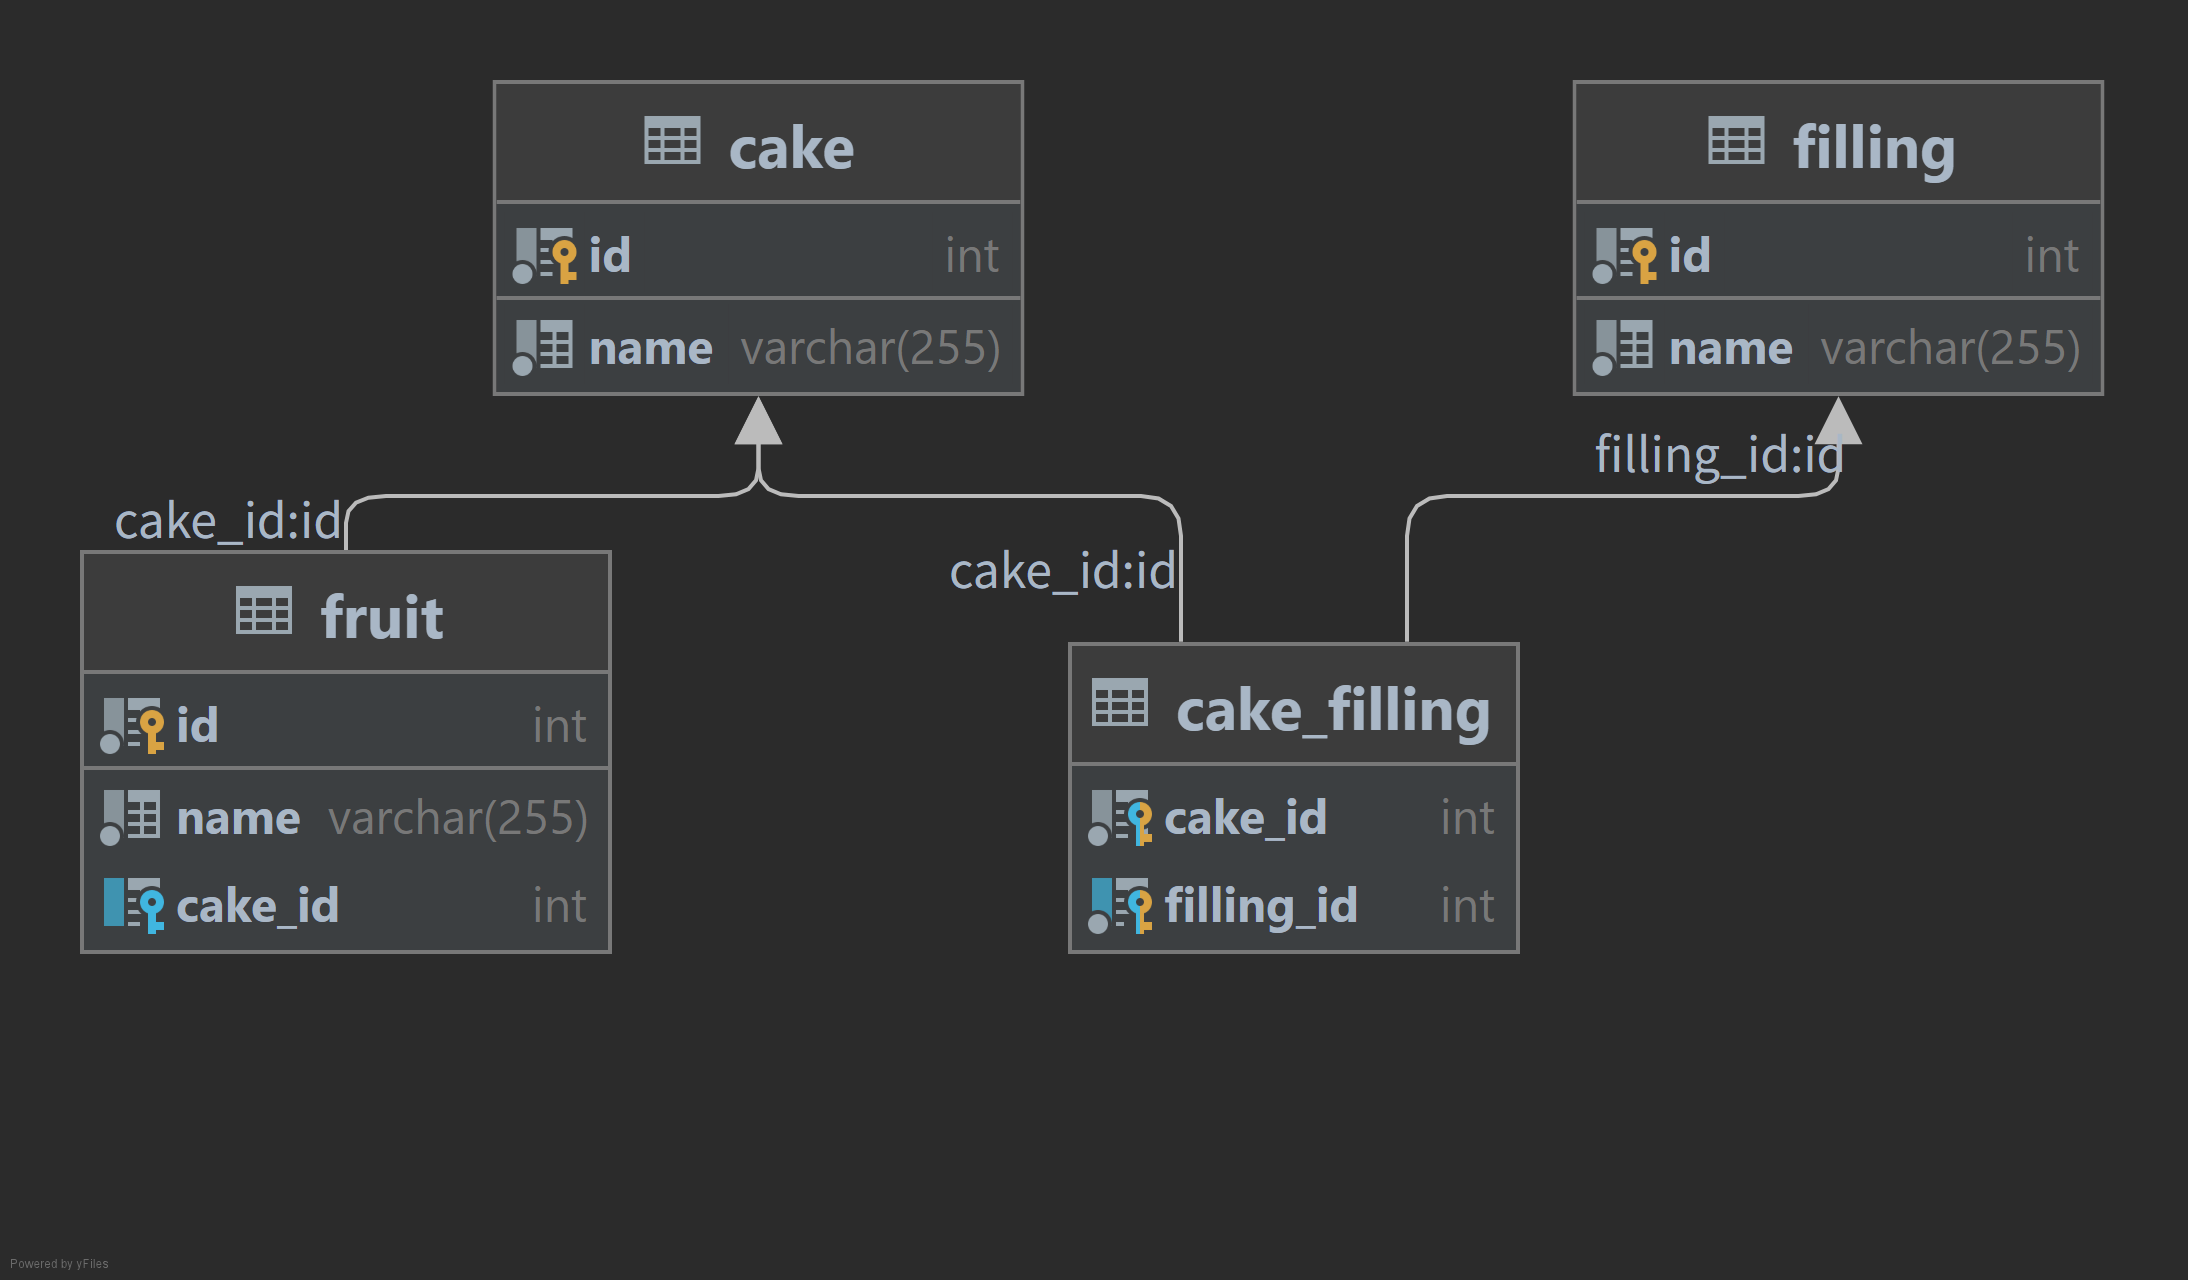Click the foreign key icon for fruit cake_id
Screen dimensions: 2188x1280
[x=134, y=906]
